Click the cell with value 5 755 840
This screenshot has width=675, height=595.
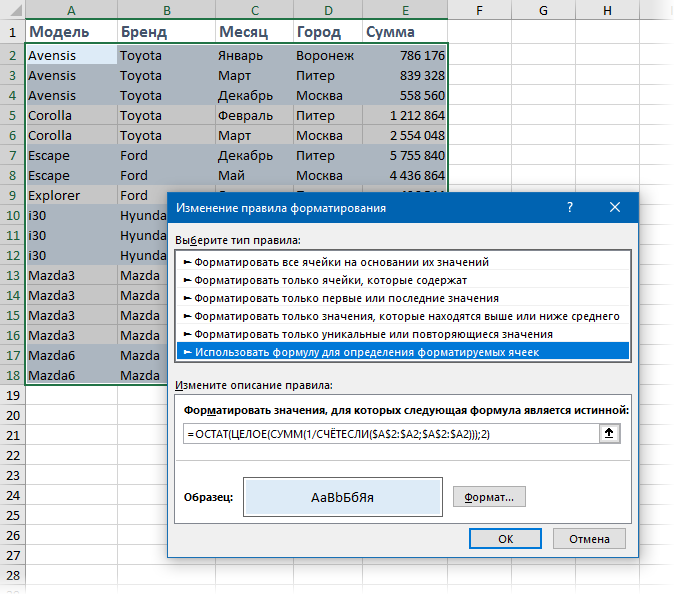point(405,155)
